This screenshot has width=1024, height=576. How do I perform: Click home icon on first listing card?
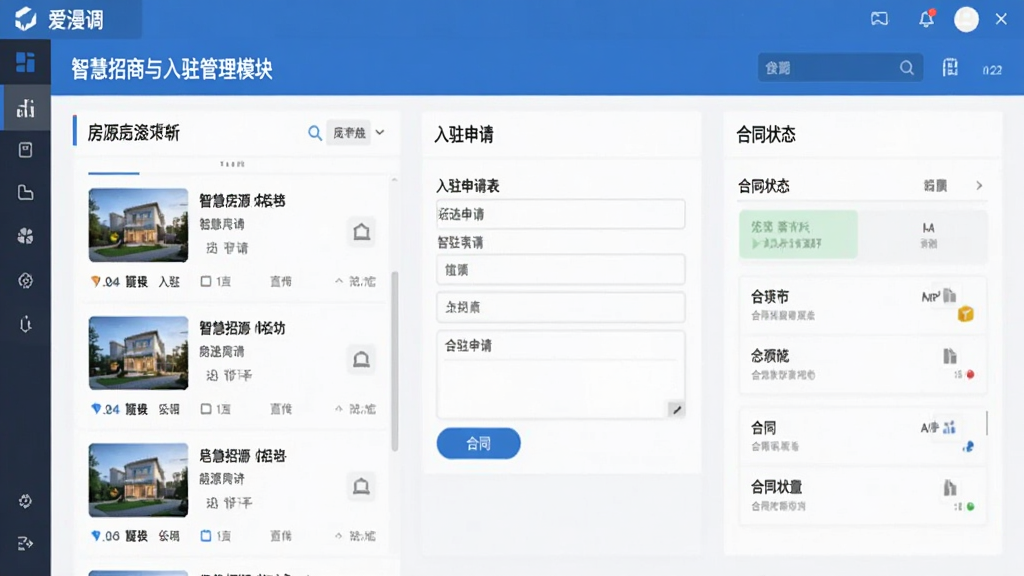(x=361, y=232)
